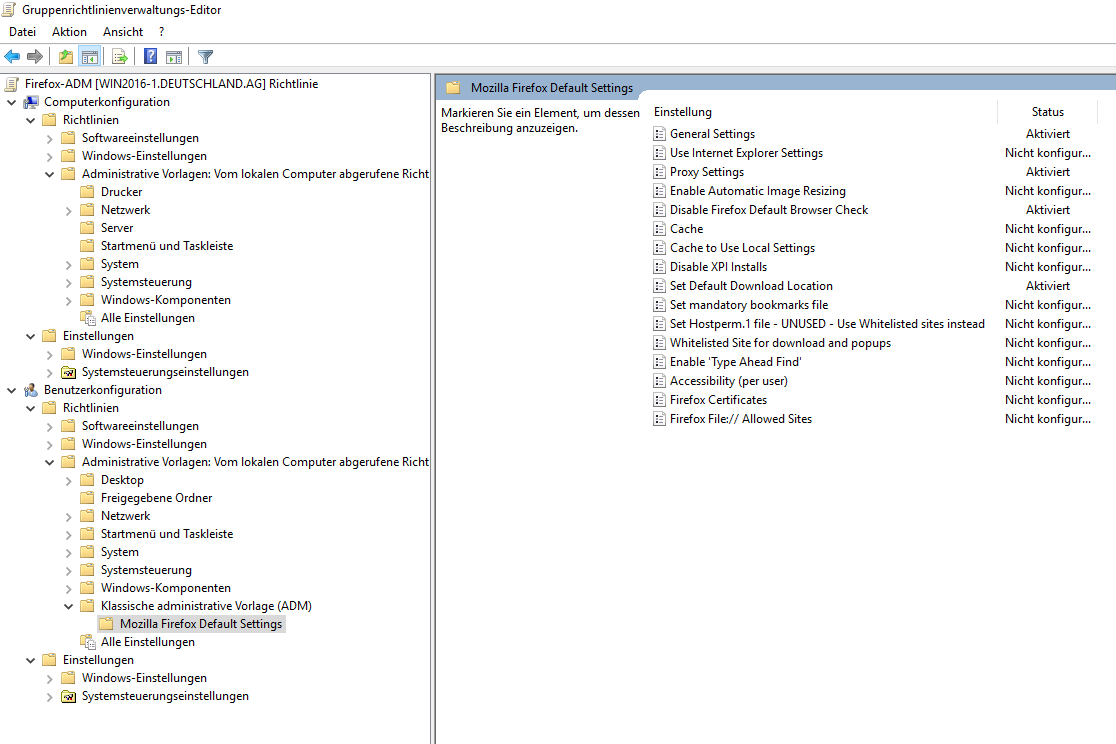
Task: Click the Export list toolbar icon
Action: (120, 56)
